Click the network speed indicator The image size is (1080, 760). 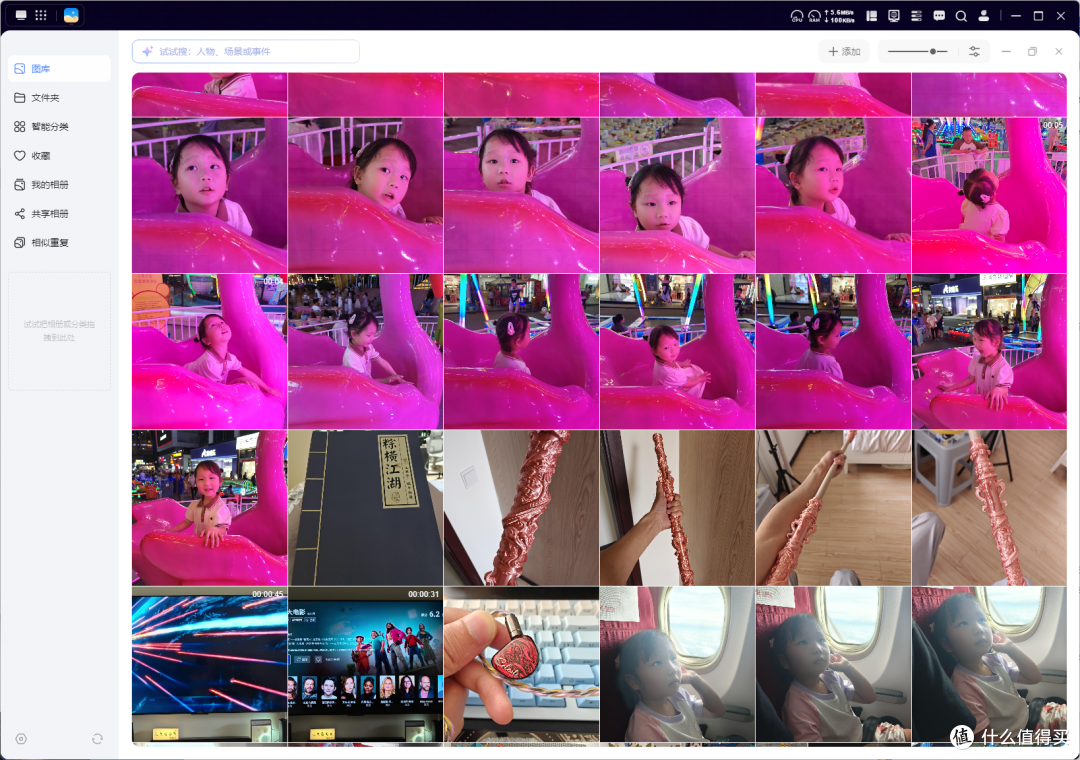840,16
